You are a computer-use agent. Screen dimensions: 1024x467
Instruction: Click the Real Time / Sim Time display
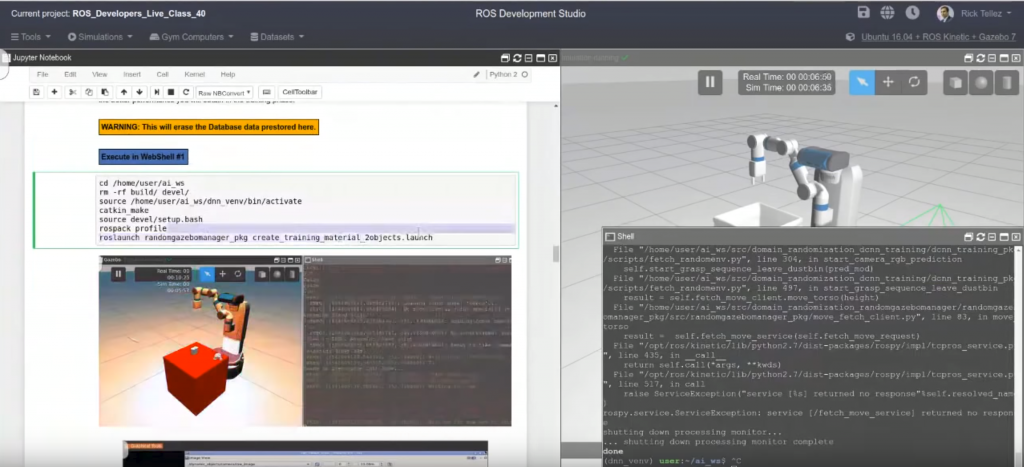click(x=786, y=82)
